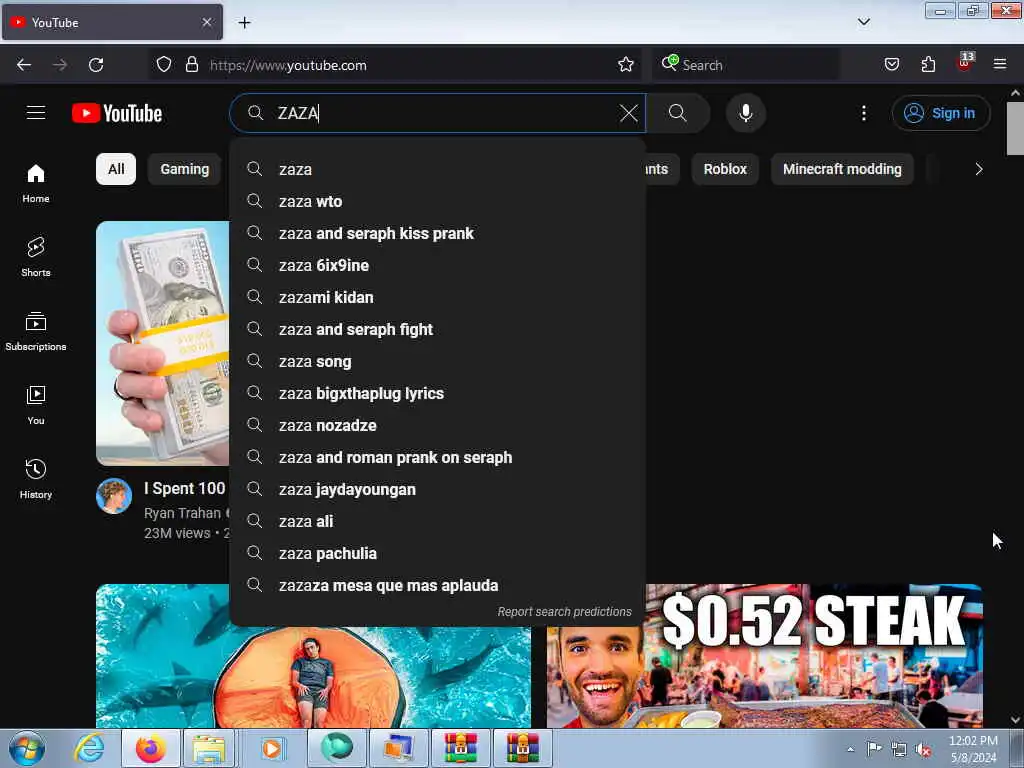The image size is (1024, 768).
Task: Open the YouTube guide hamburger menu
Action: tap(36, 113)
